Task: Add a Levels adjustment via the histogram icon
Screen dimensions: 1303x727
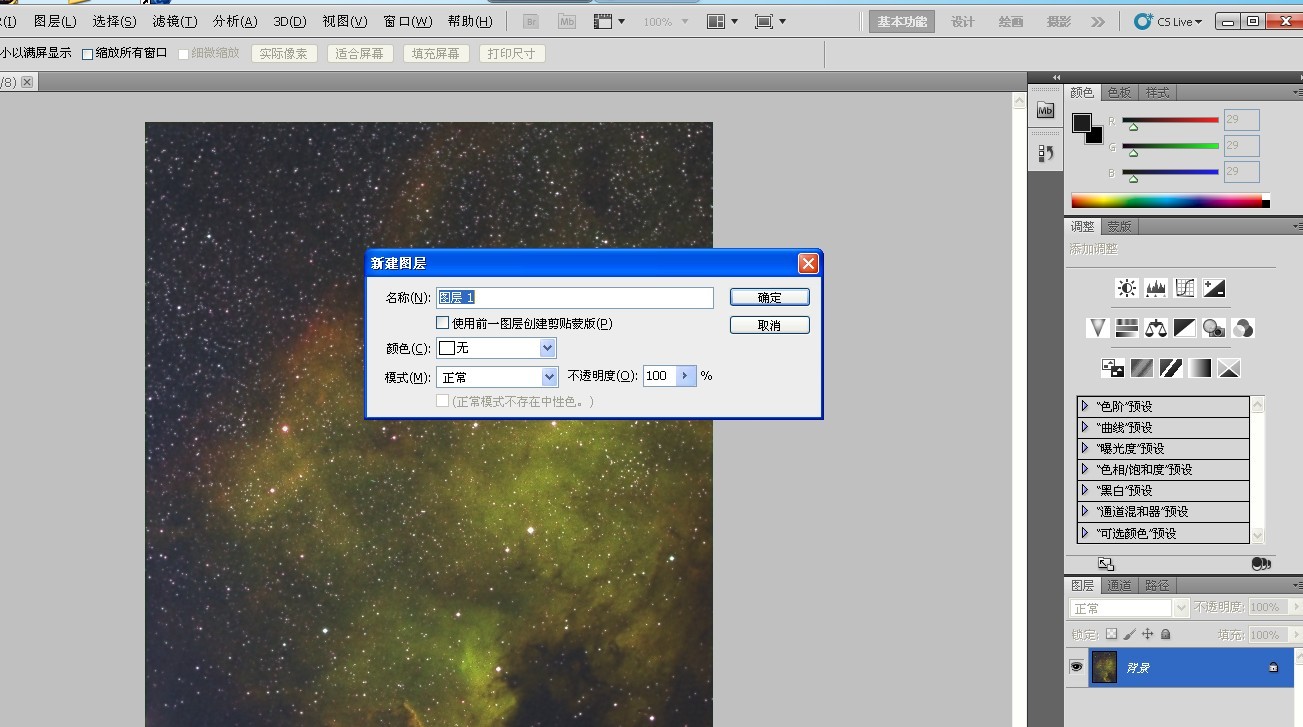Action: 1156,288
